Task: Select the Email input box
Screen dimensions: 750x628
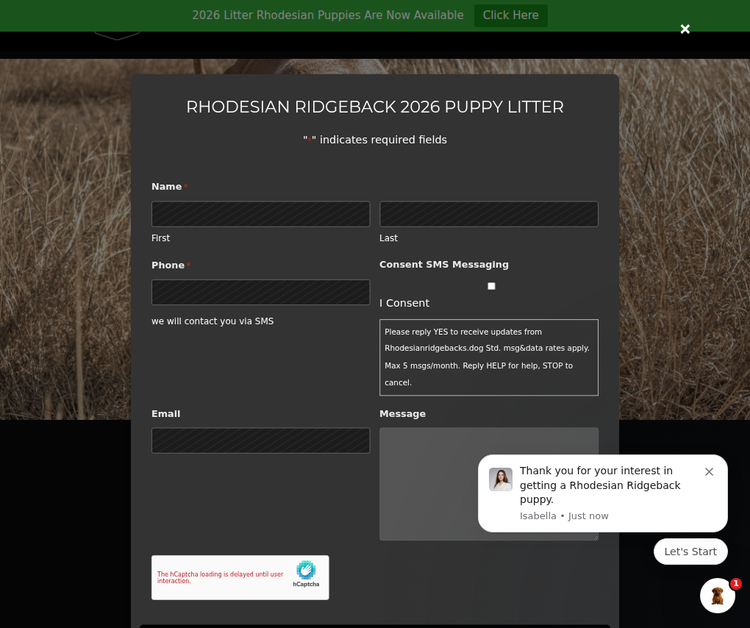Action: 260,441
